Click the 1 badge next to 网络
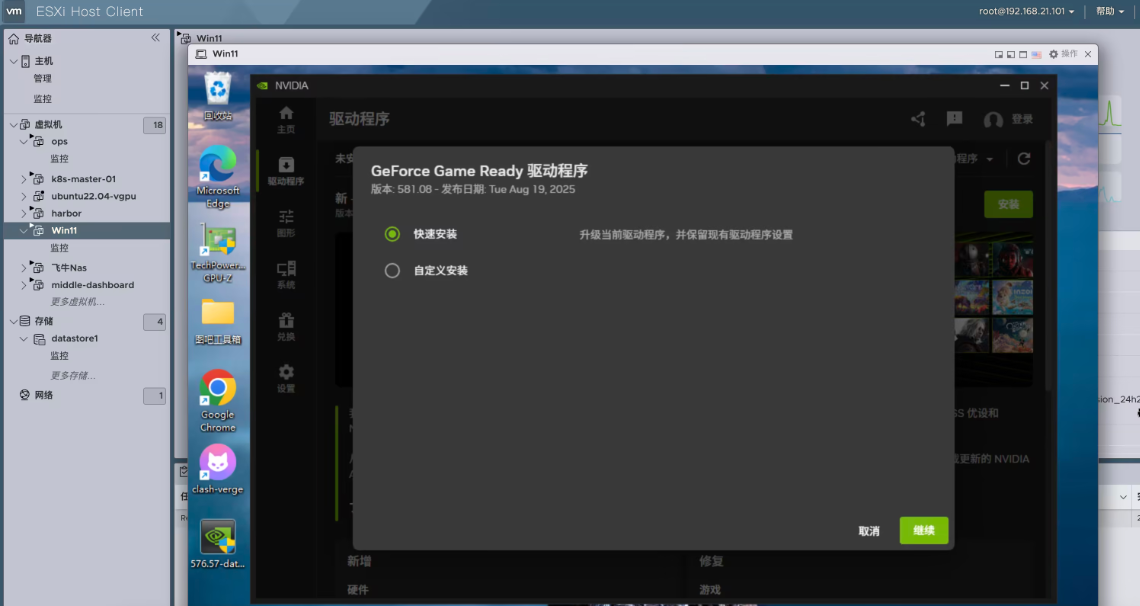 [x=155, y=396]
